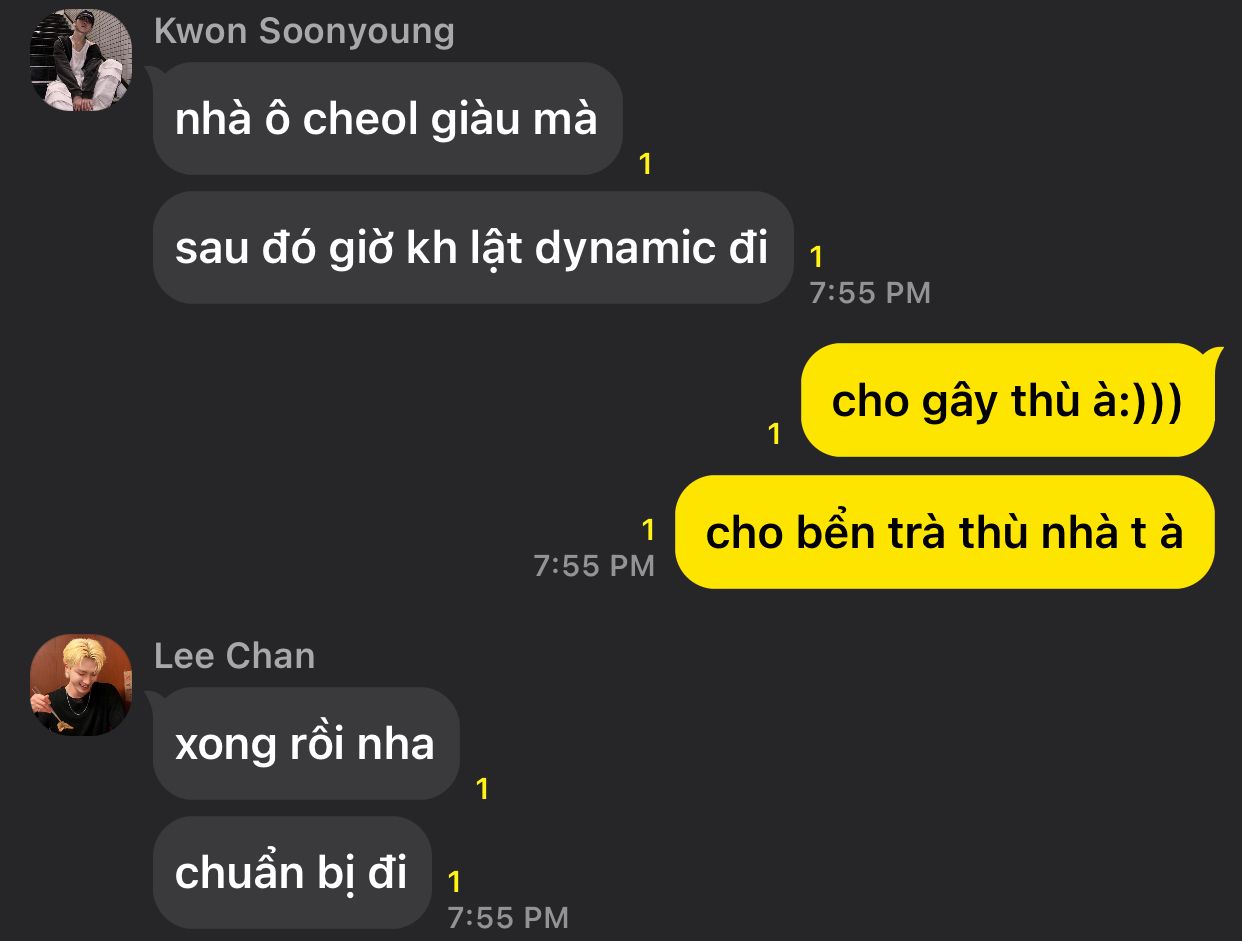The height and width of the screenshot is (941, 1242).
Task: Select the yellow bubble "cho bển trà thù nhà t à"
Action: coord(945,532)
